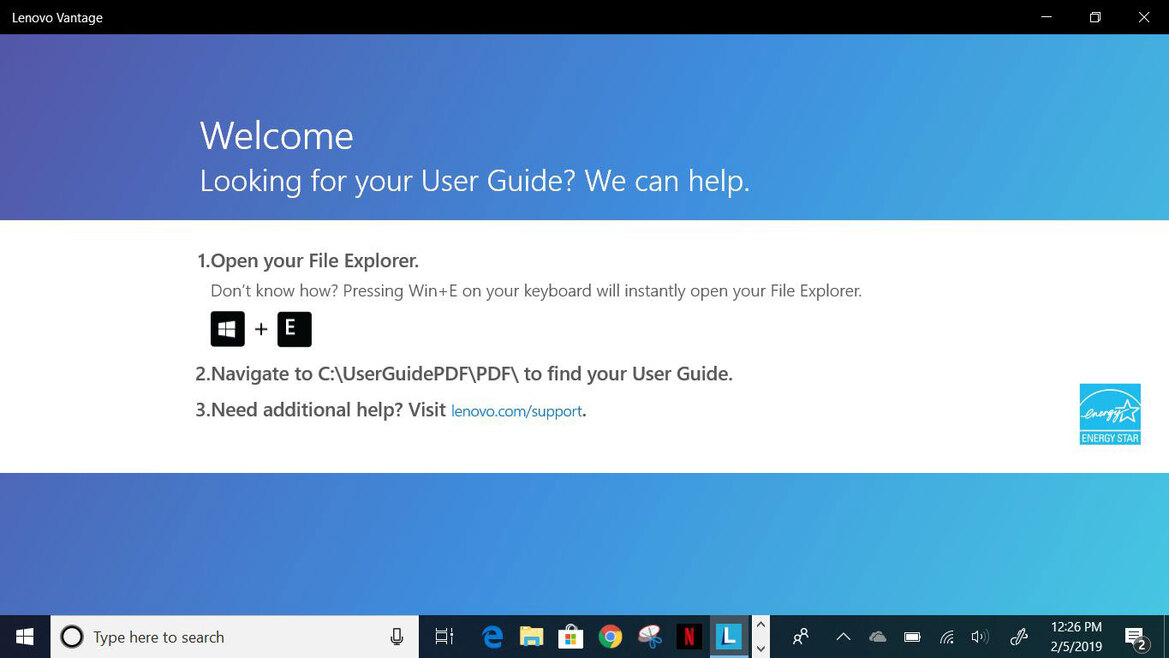Click the taskbar scroll up arrow
1169x658 pixels.
pos(760,624)
